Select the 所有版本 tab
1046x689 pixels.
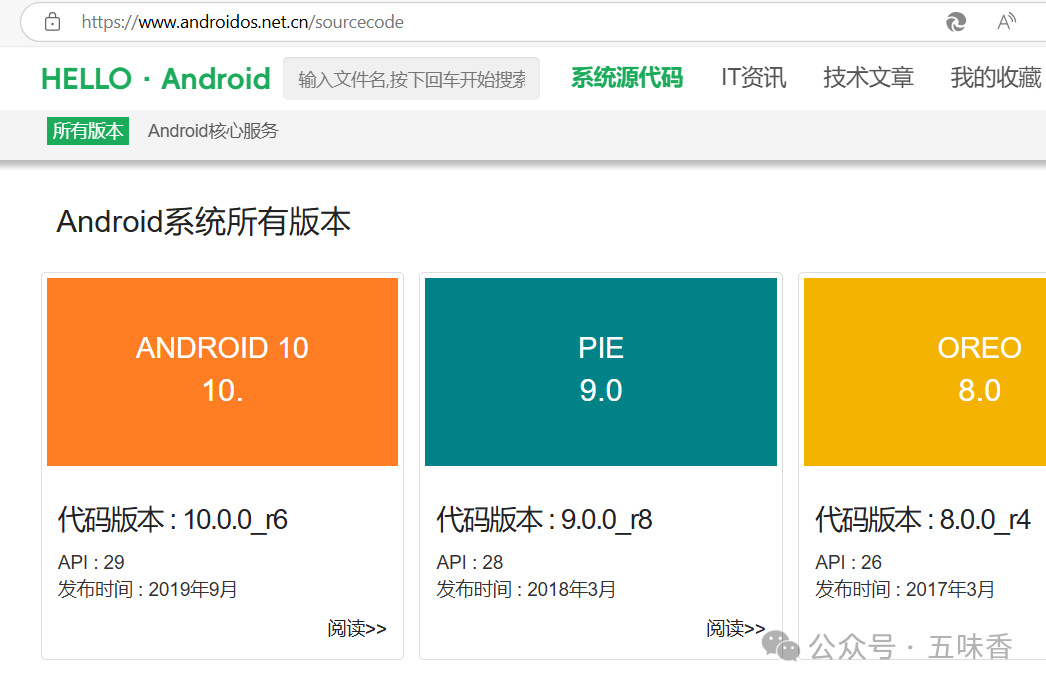tap(88, 131)
